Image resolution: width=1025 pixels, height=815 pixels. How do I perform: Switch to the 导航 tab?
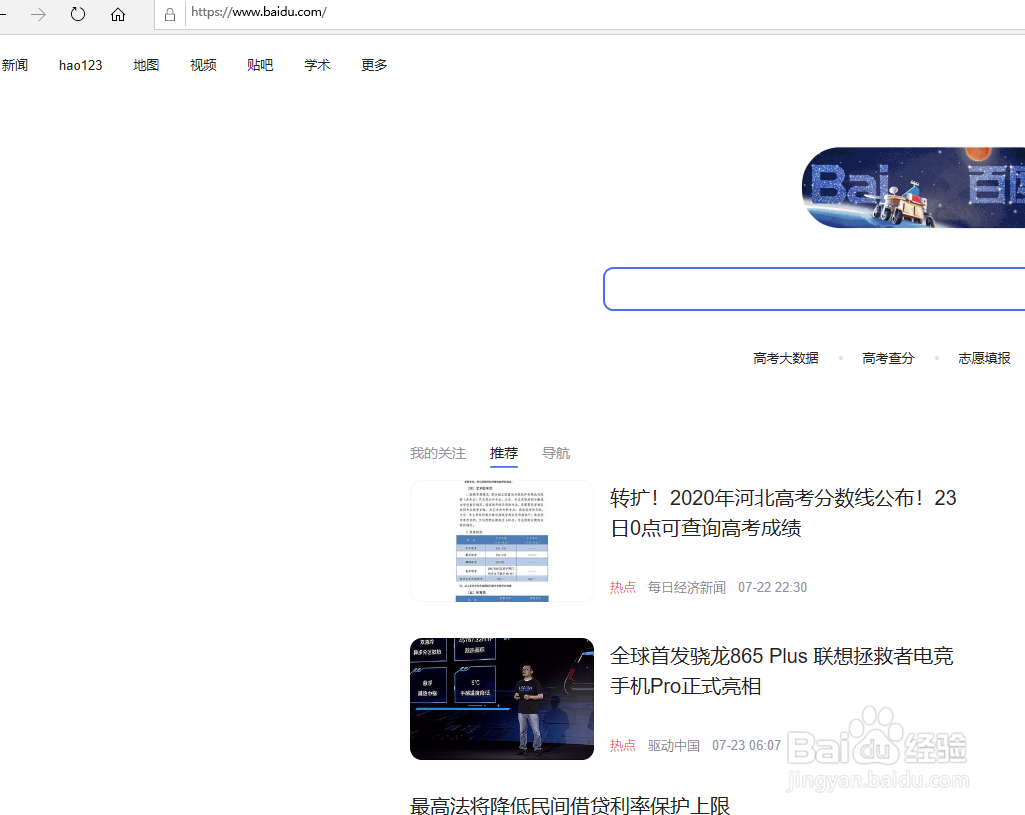pos(556,453)
